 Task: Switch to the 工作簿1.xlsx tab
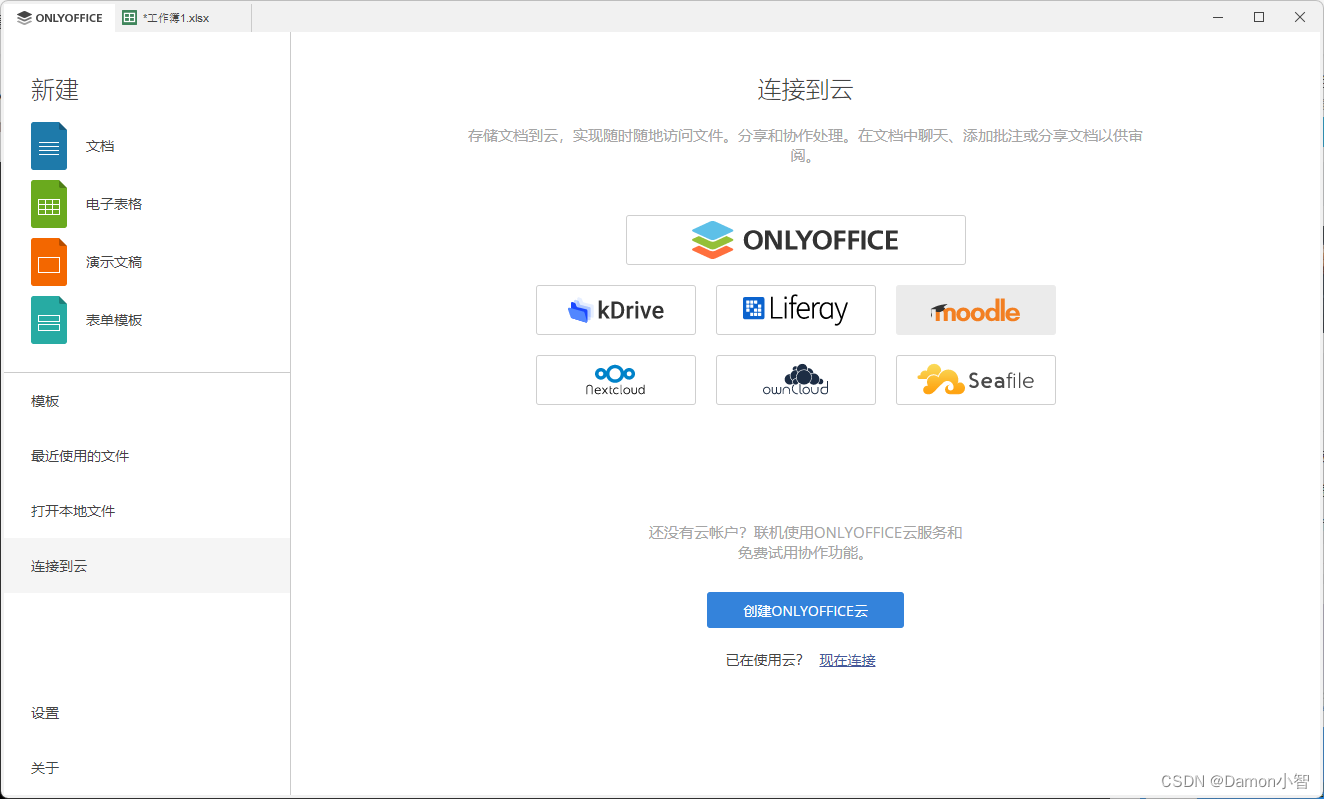(x=183, y=18)
